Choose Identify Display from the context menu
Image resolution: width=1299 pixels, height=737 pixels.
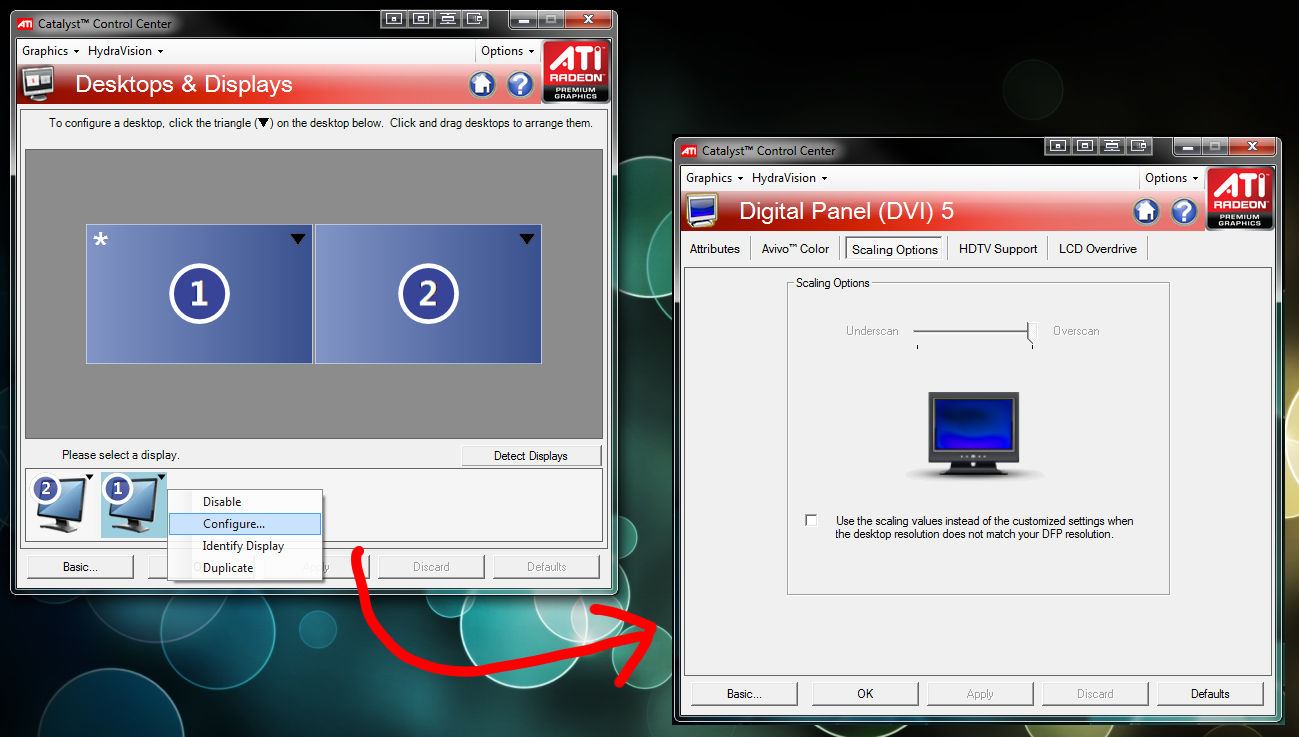point(246,546)
